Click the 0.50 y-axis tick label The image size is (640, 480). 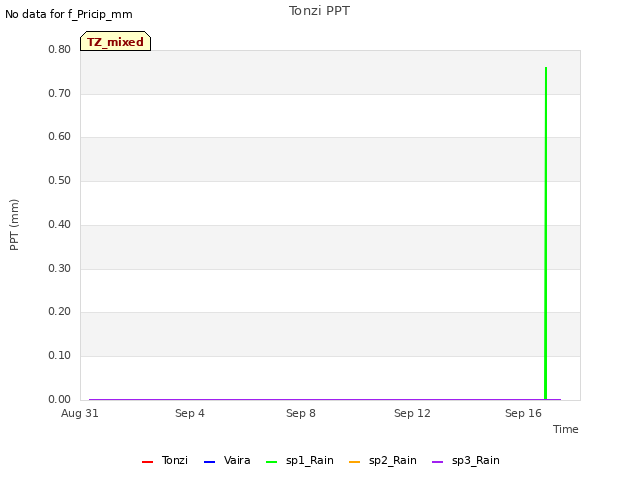click(60, 180)
